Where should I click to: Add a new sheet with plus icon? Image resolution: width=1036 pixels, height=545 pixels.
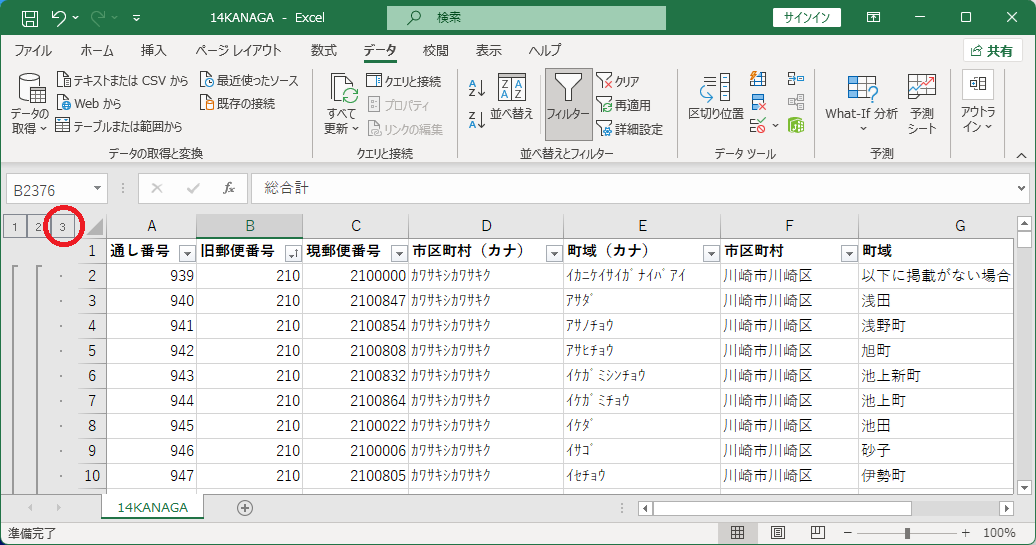tap(244, 507)
